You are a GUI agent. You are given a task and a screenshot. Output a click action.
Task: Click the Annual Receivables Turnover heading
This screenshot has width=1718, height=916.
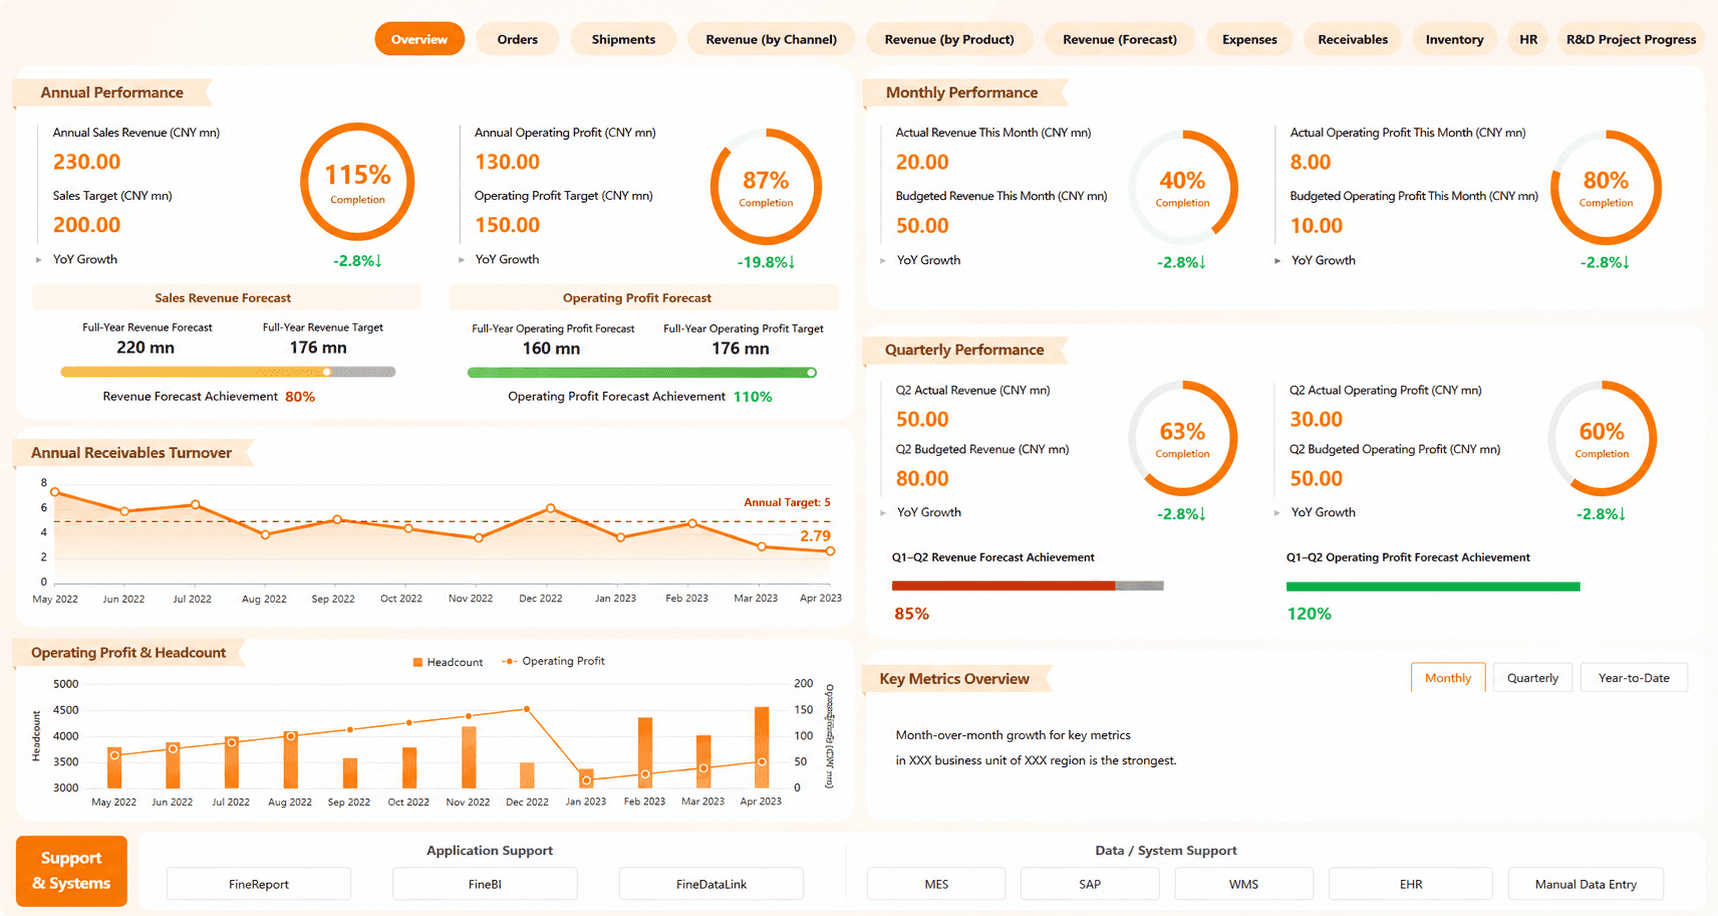(x=131, y=453)
